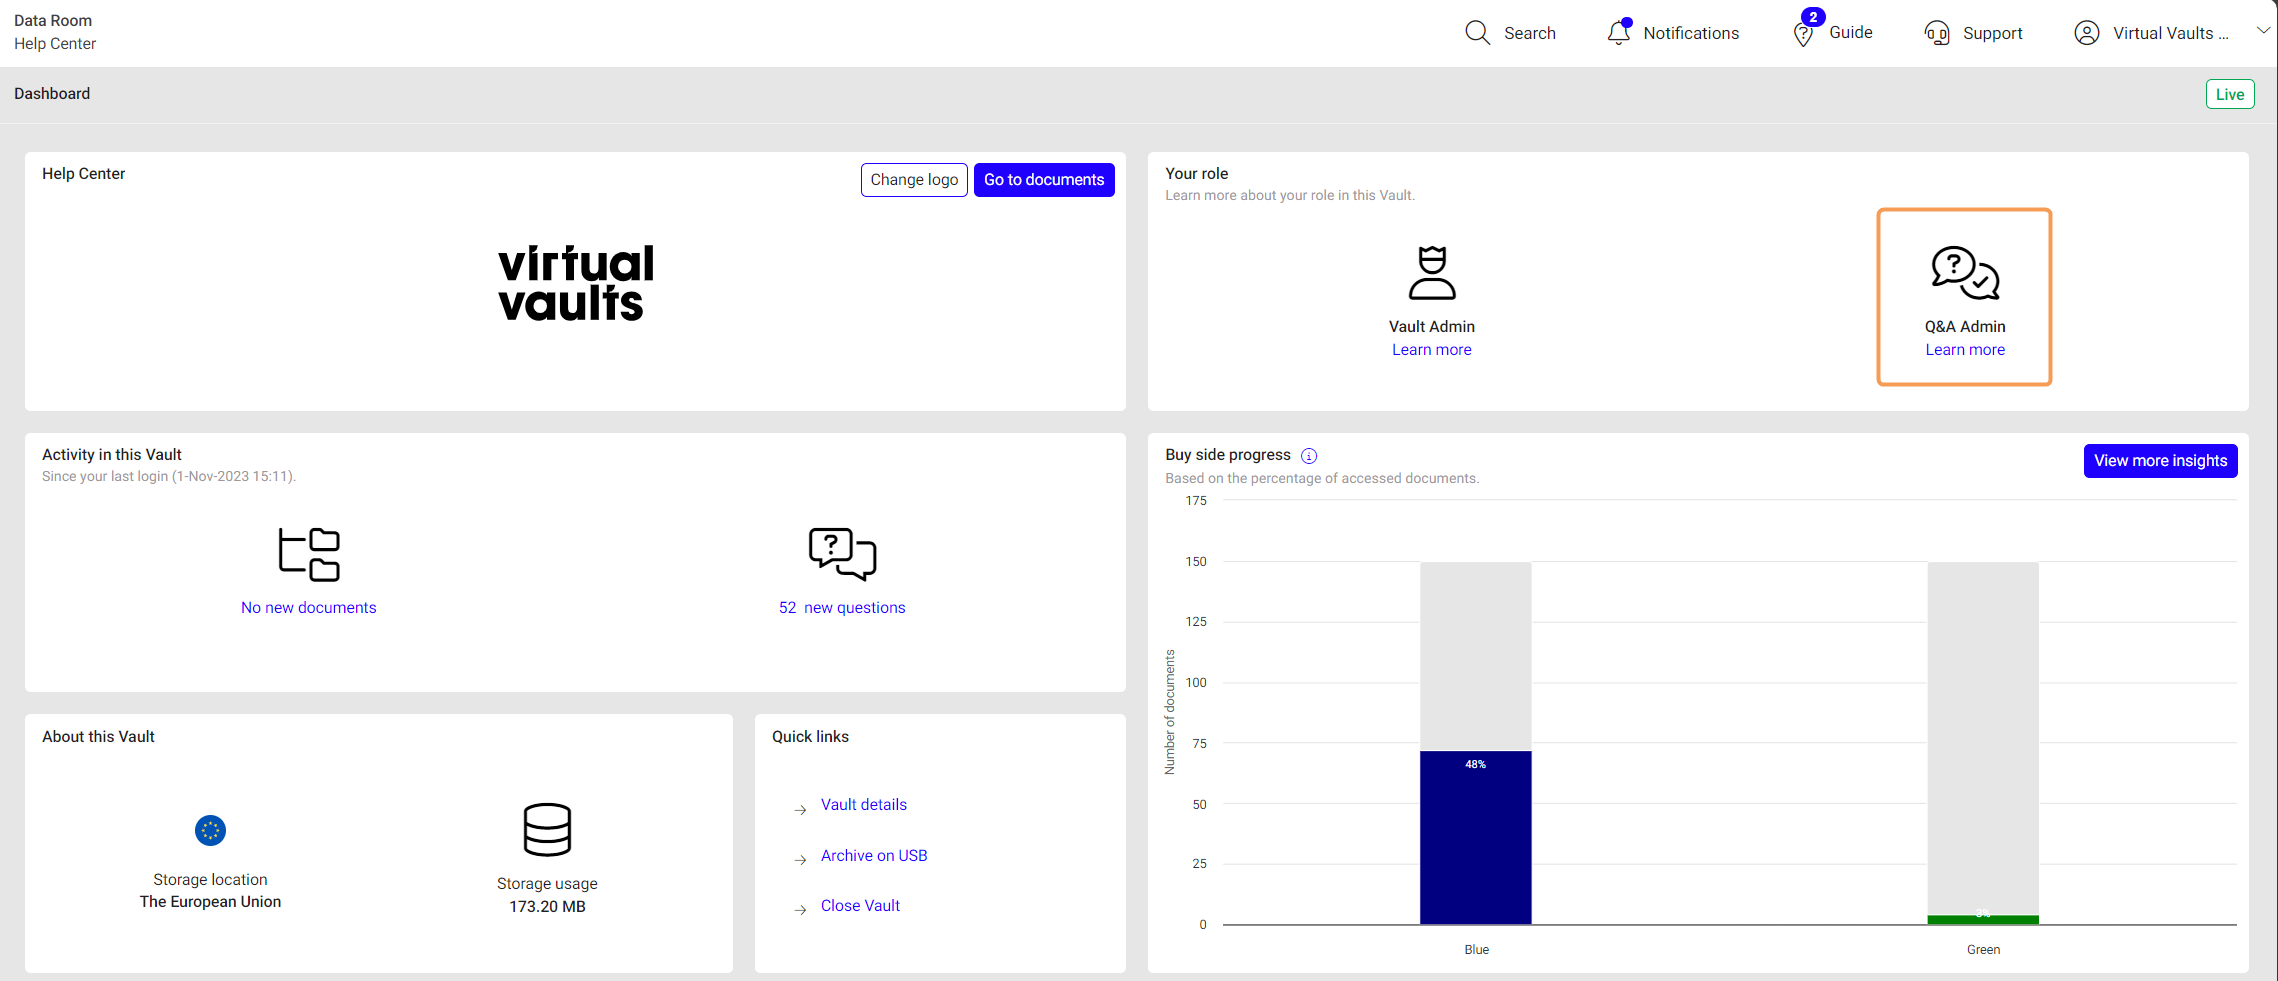This screenshot has width=2278, height=981.
Task: Open the Vault details quick link
Action: point(863,805)
